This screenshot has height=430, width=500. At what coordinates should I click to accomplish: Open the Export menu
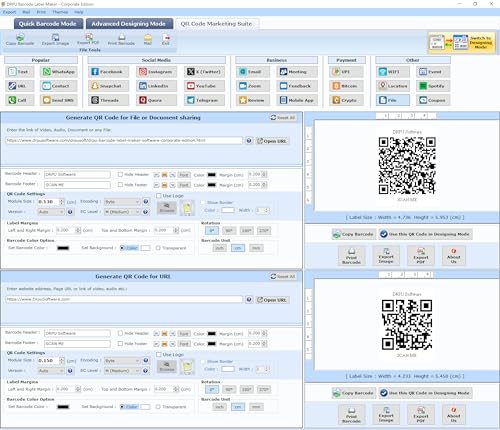coord(9,12)
